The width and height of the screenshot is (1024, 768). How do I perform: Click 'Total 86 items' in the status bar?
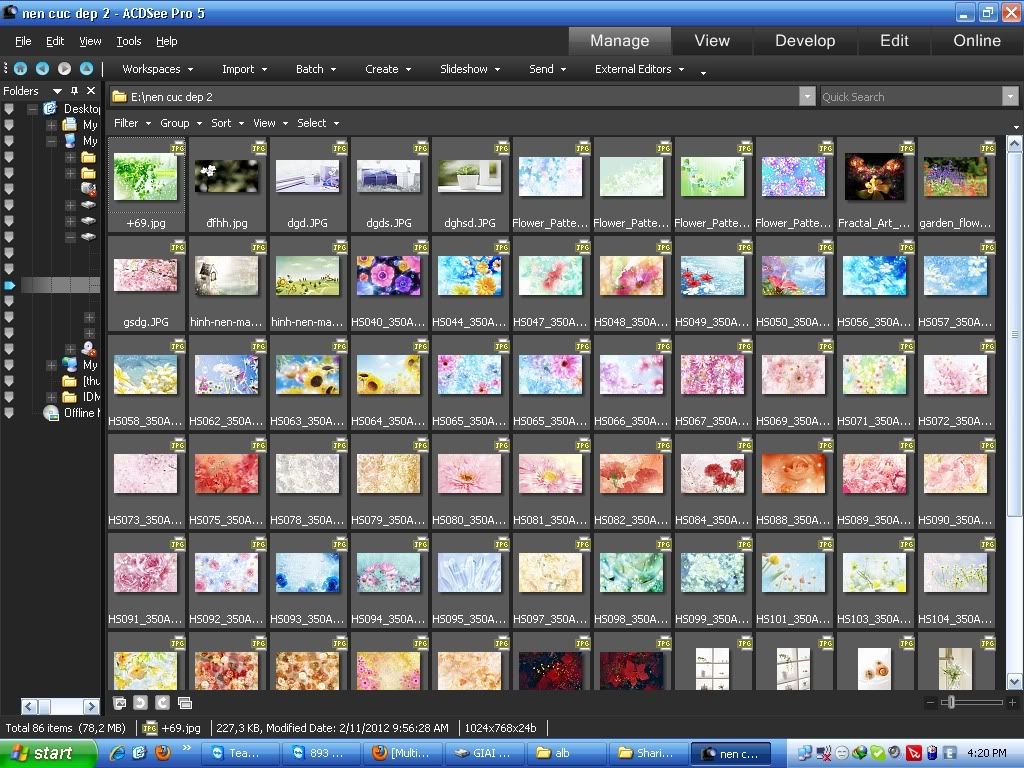pyautogui.click(x=39, y=728)
